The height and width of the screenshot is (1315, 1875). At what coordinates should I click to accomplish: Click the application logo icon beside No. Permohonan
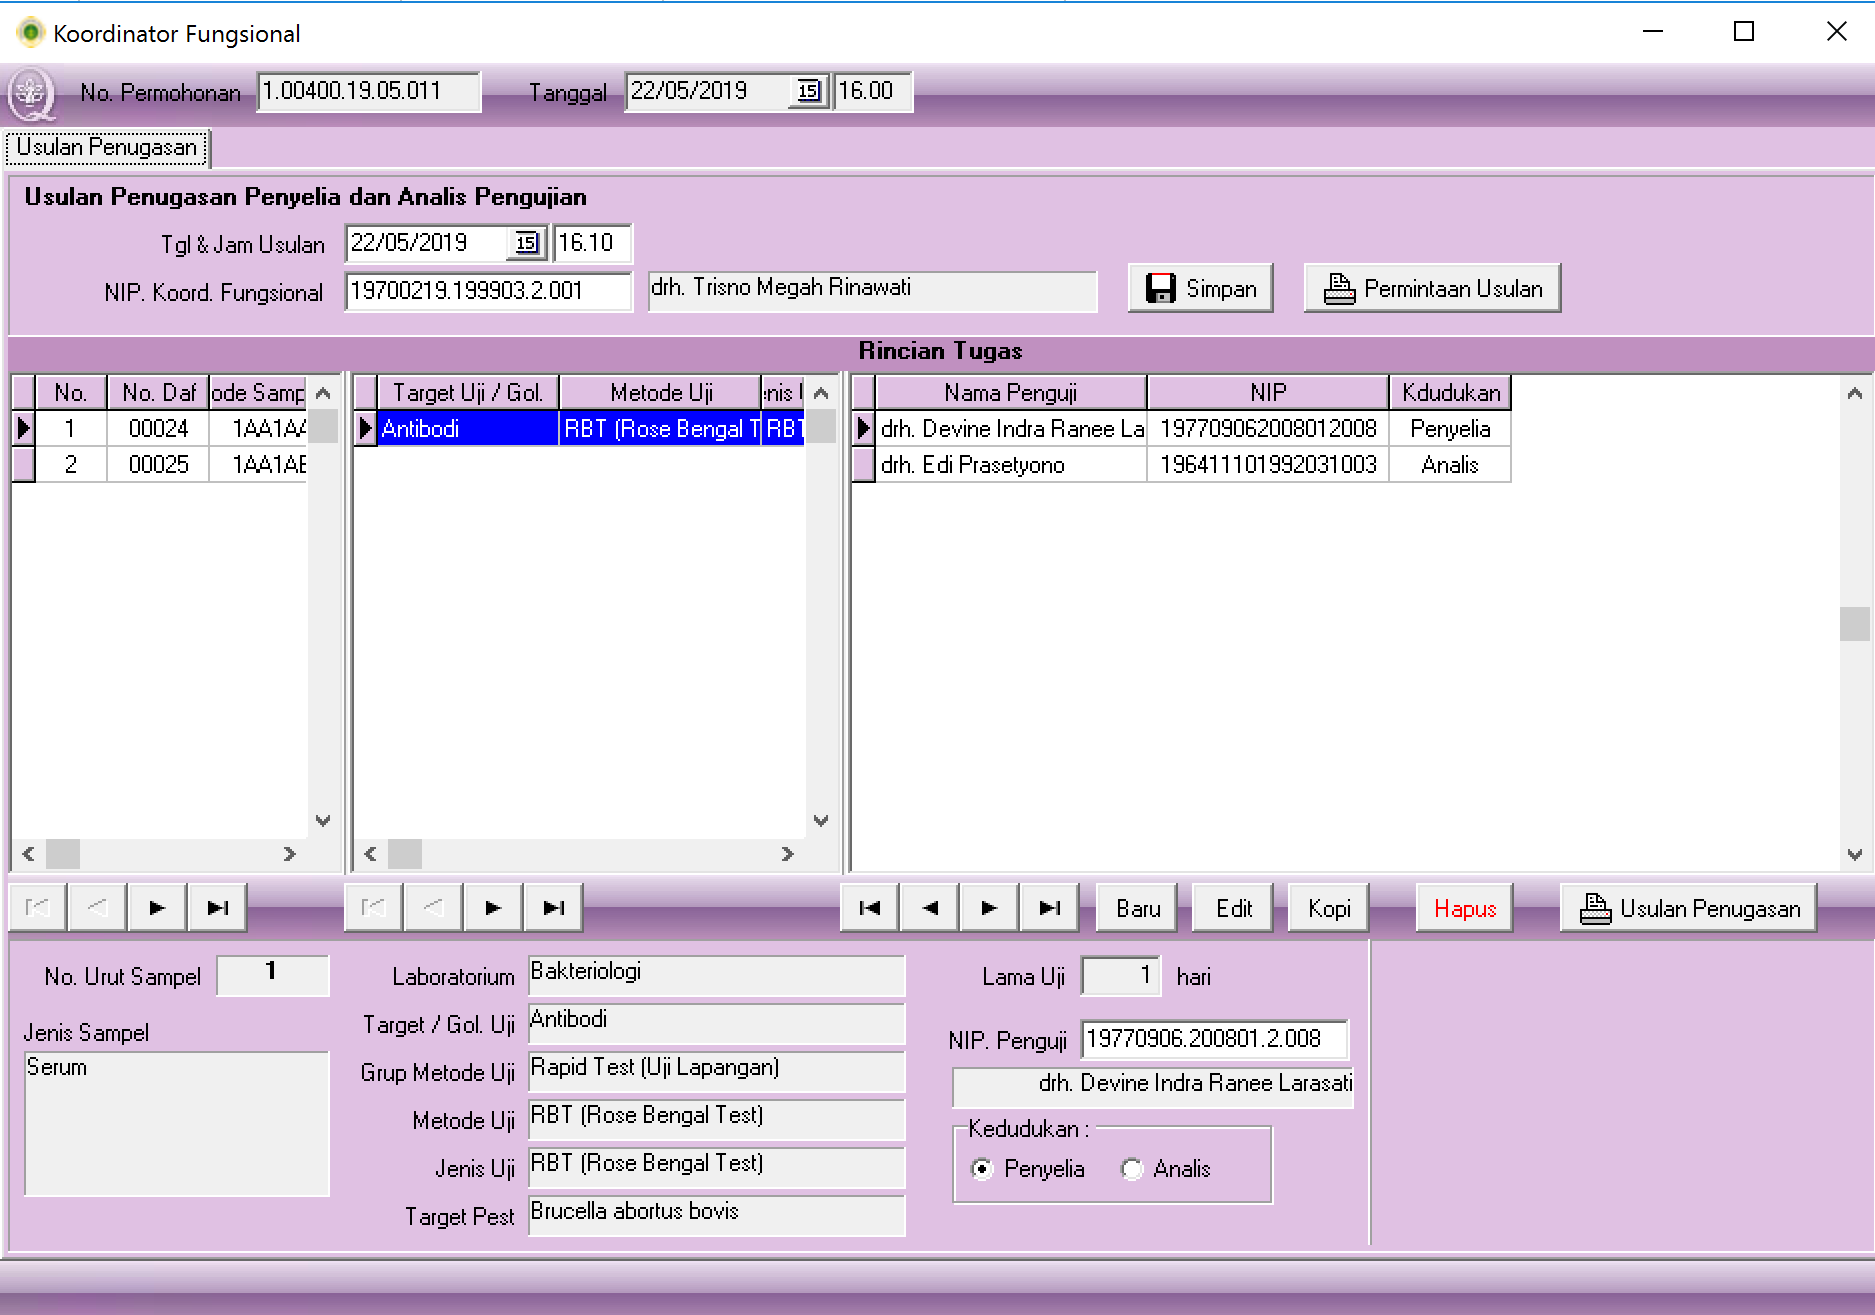pos(31,94)
